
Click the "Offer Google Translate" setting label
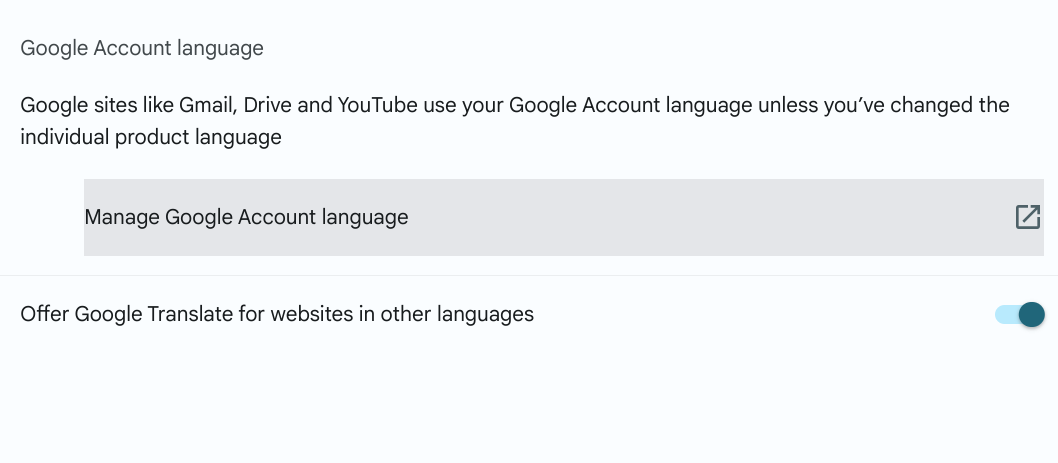pyautogui.click(x=277, y=314)
